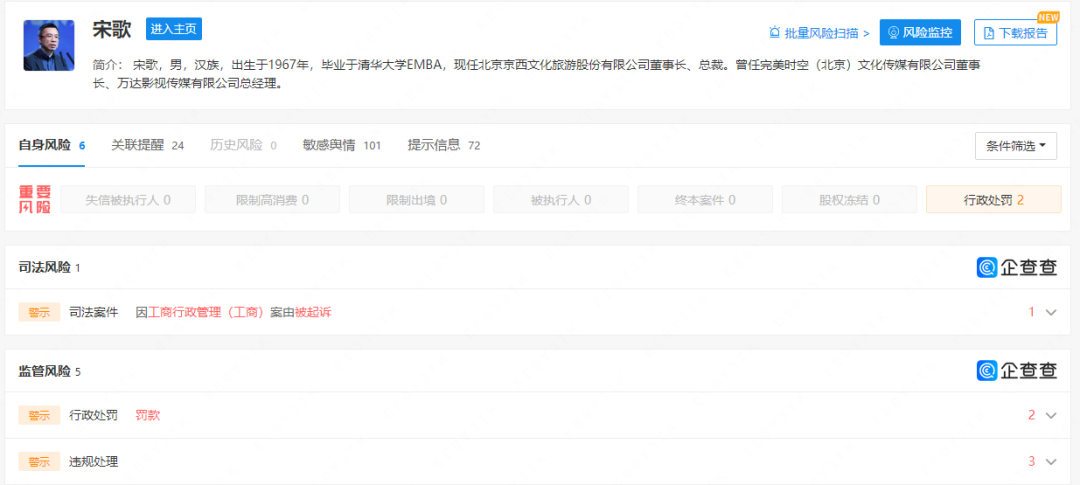
Task: Click Song Ge's profile photo
Action: click(x=48, y=45)
